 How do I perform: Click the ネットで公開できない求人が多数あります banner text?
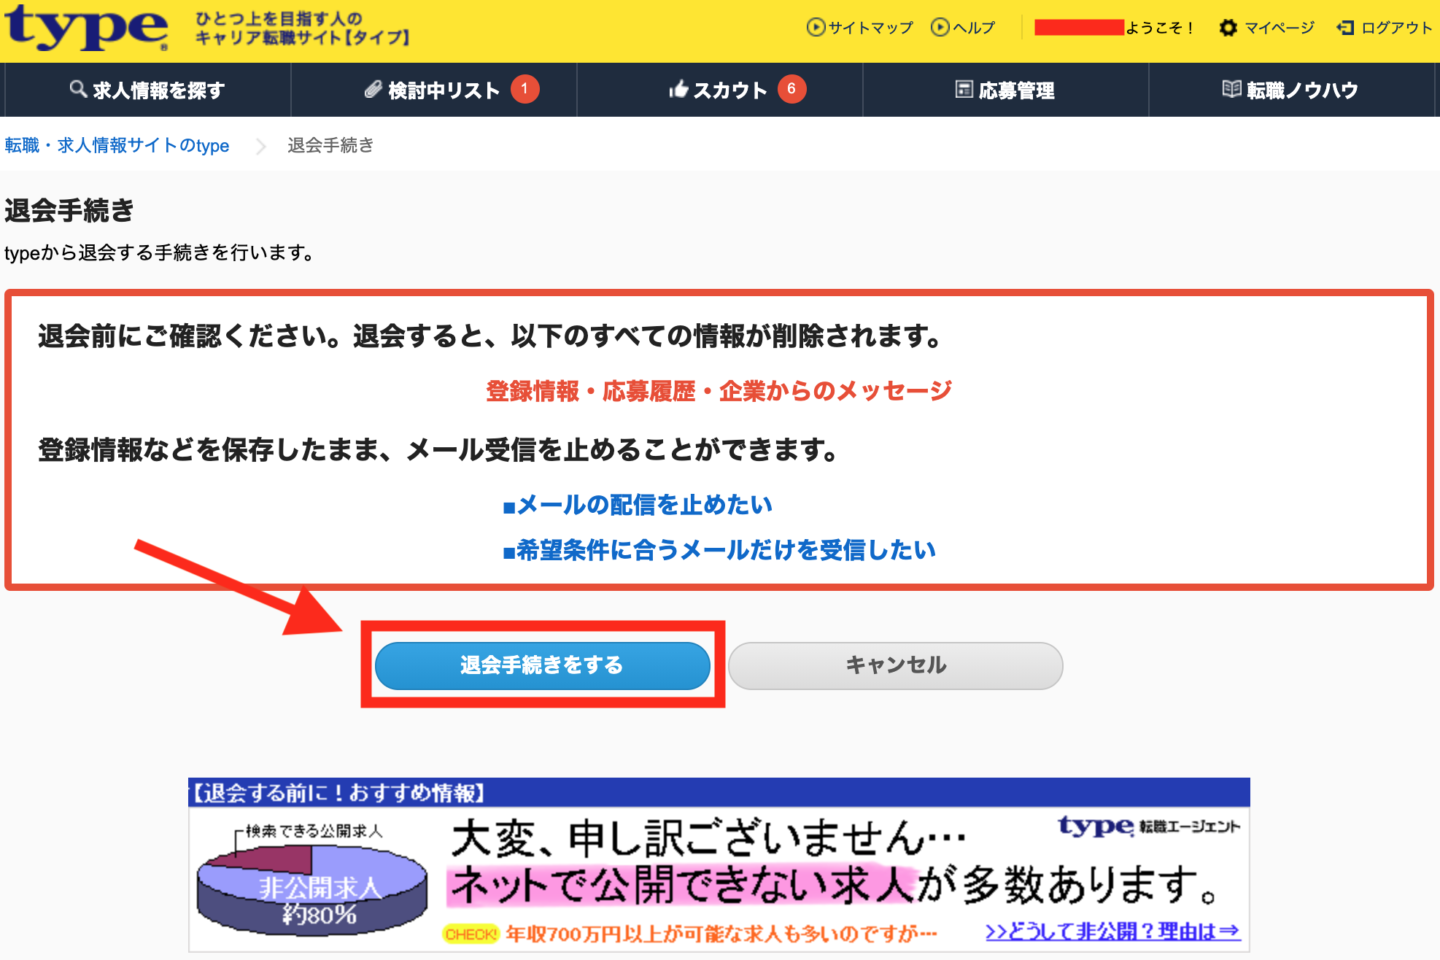834,885
